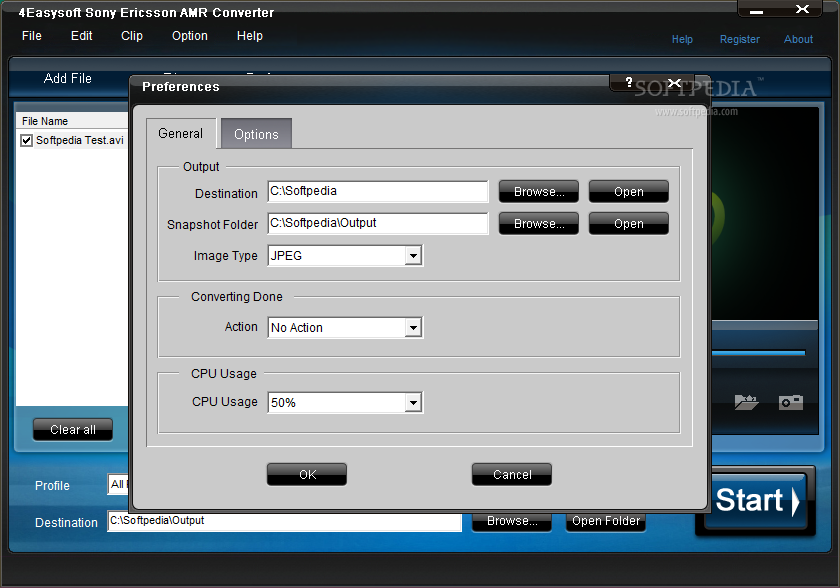The image size is (840, 588).
Task: Confirm preferences with OK button
Action: pos(307,474)
